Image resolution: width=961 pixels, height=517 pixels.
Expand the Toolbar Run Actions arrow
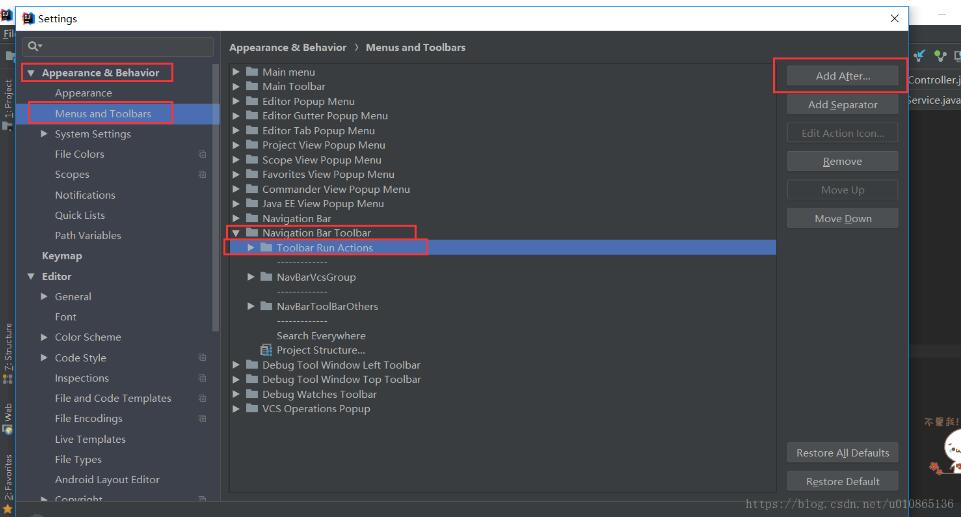(x=251, y=247)
